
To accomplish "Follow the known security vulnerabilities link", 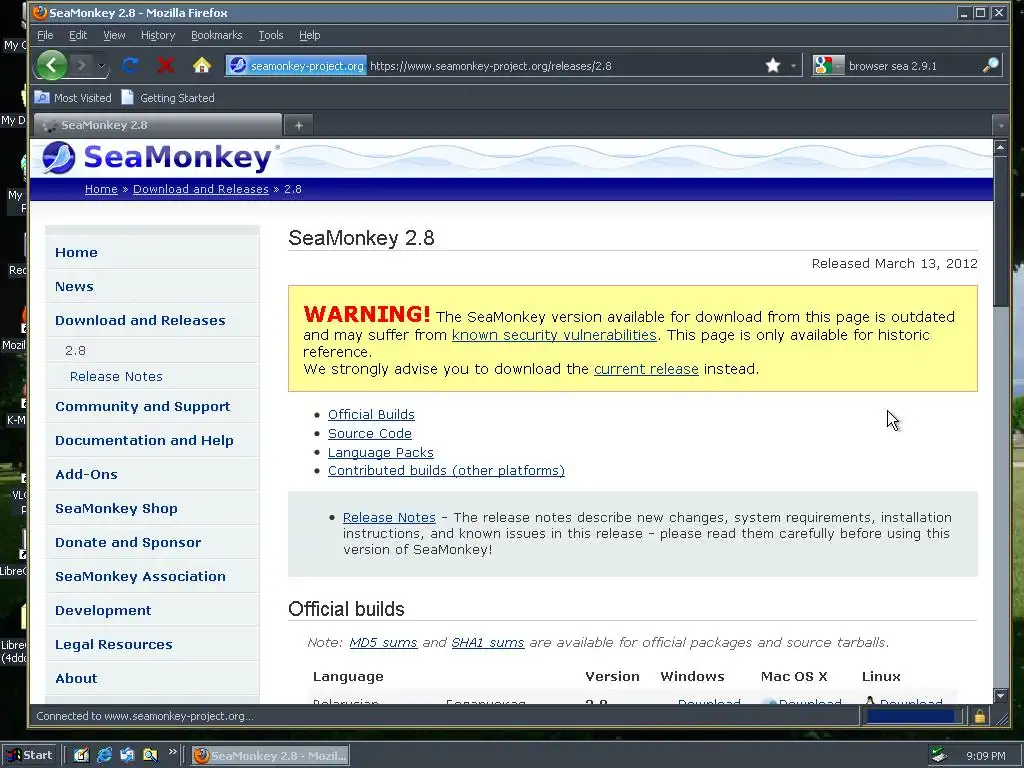I will coord(554,334).
